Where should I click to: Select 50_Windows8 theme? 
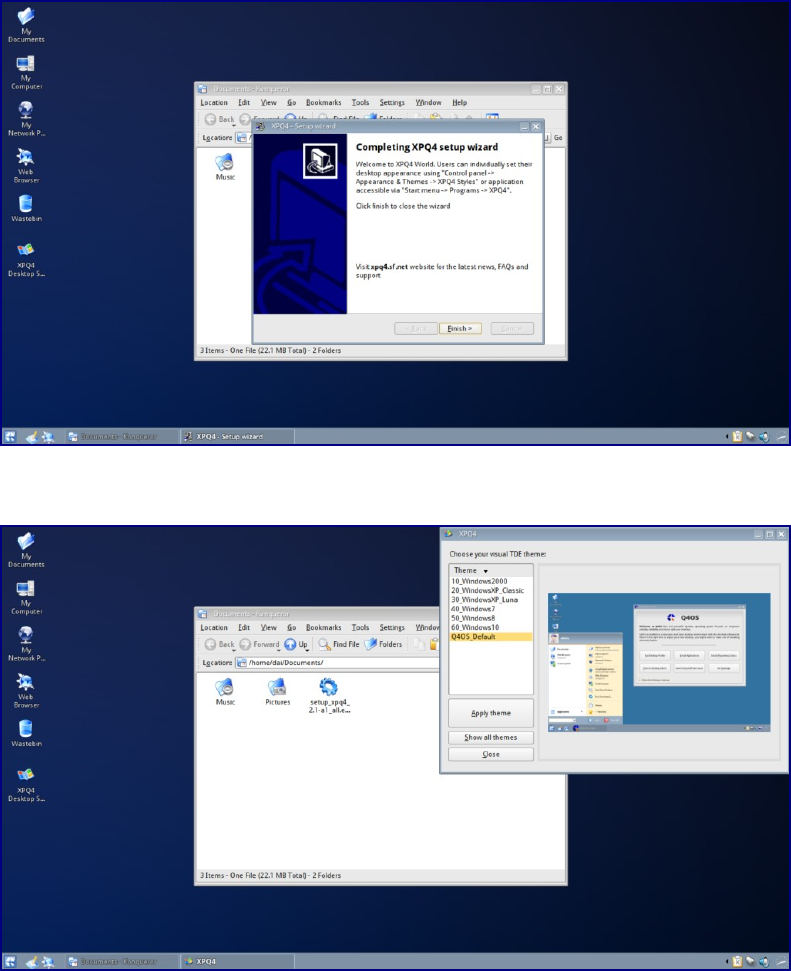point(473,618)
